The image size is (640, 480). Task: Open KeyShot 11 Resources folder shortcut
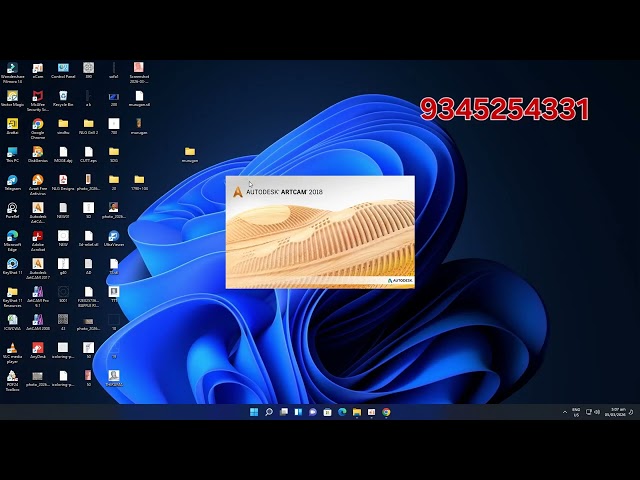click(12, 297)
